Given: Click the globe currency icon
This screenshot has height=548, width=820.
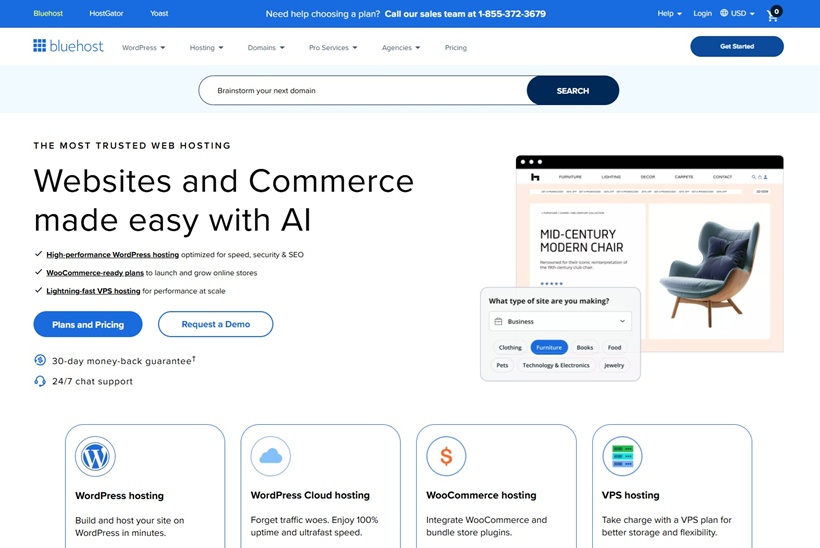Looking at the screenshot, I should [x=724, y=13].
